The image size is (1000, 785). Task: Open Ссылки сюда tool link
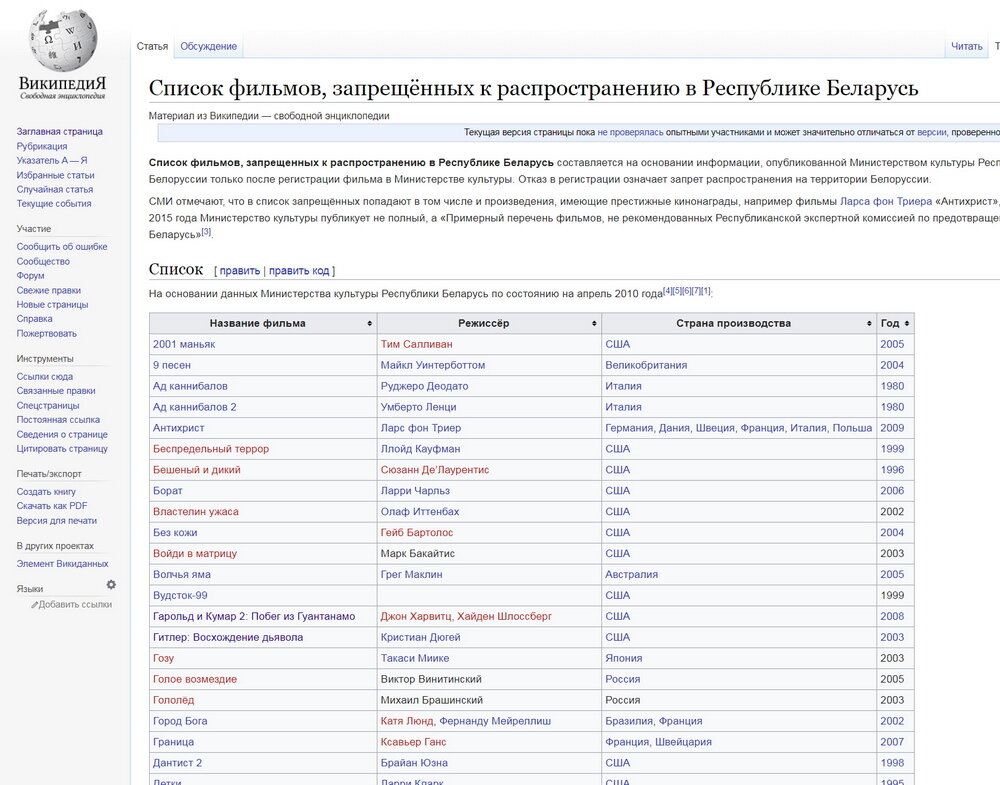pyautogui.click(x=45, y=376)
